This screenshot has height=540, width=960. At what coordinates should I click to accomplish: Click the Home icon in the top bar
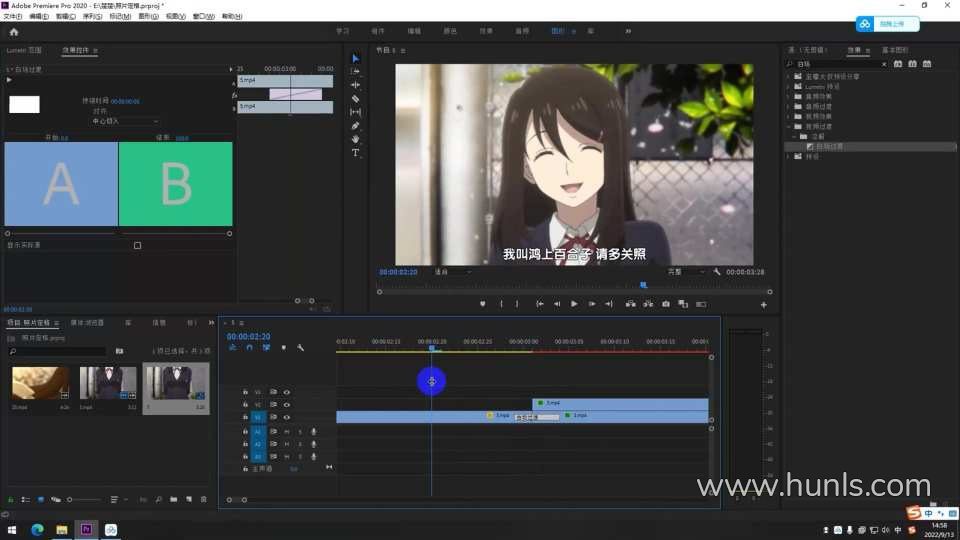pyautogui.click(x=13, y=31)
